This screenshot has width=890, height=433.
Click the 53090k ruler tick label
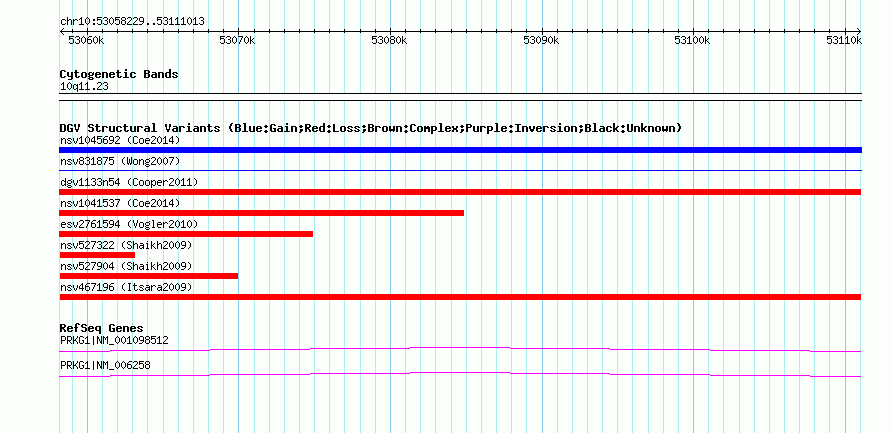click(541, 40)
